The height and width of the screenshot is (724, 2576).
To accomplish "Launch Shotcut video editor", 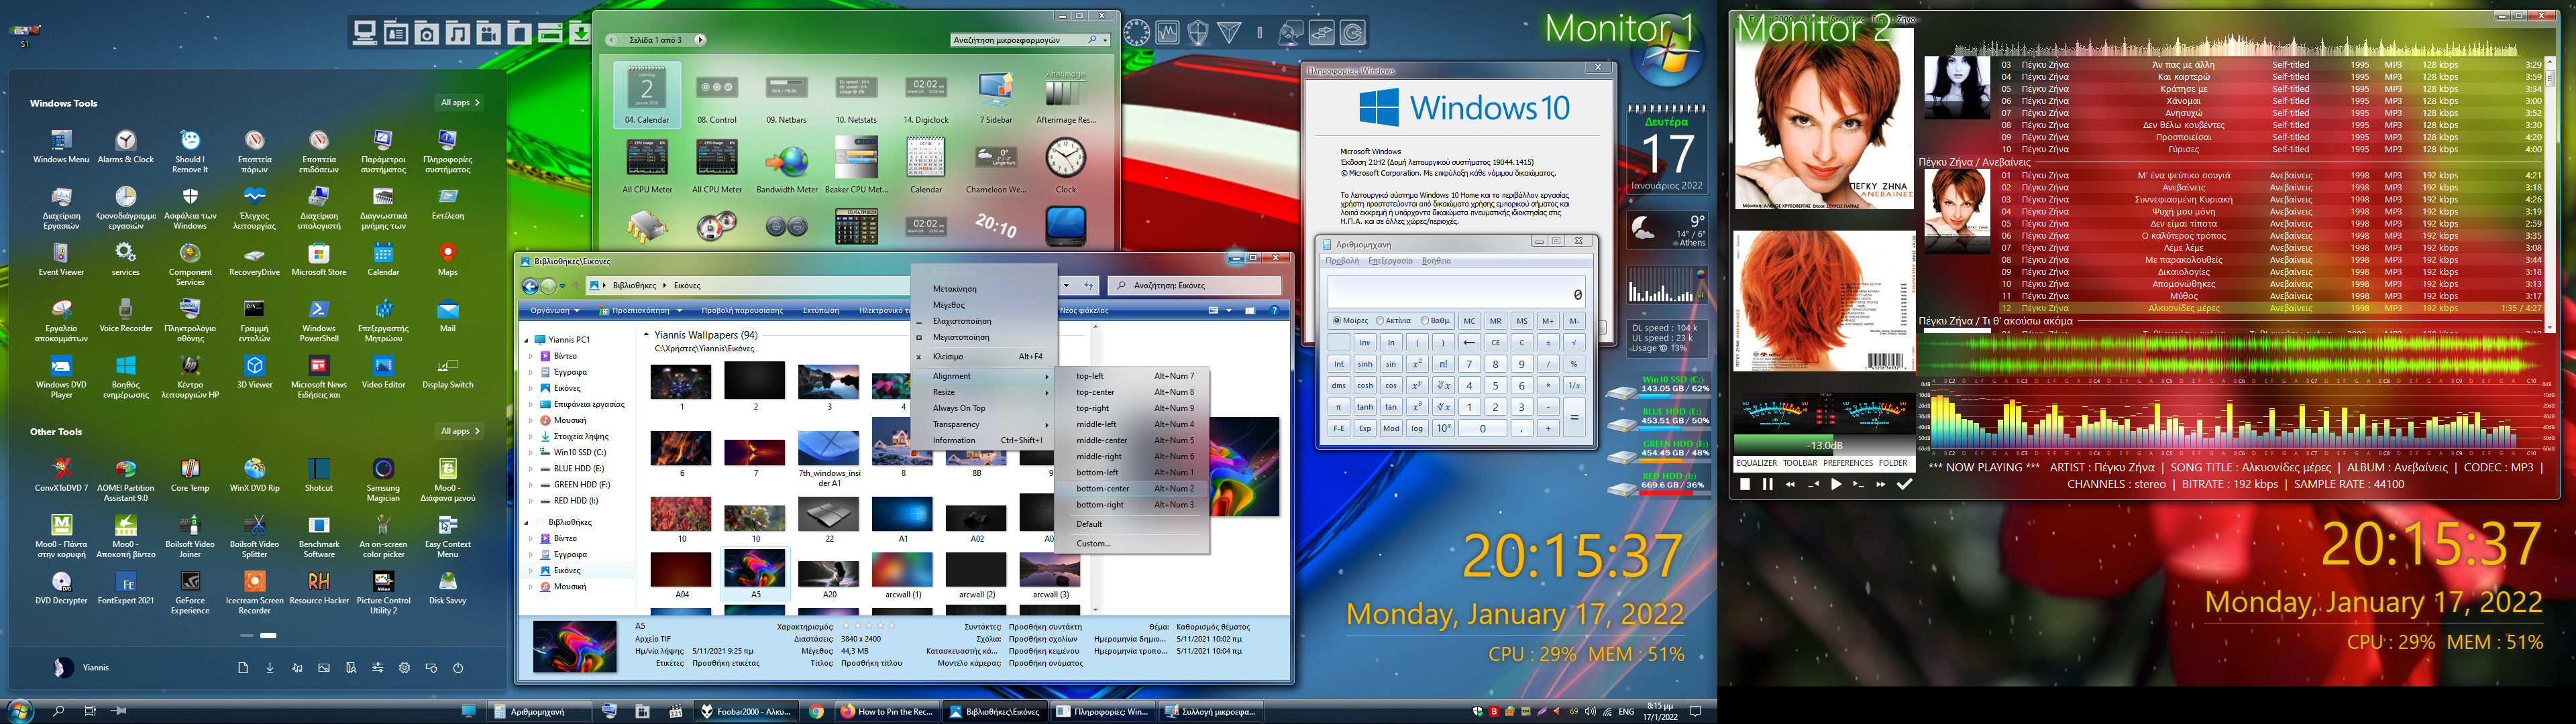I will pos(319,474).
